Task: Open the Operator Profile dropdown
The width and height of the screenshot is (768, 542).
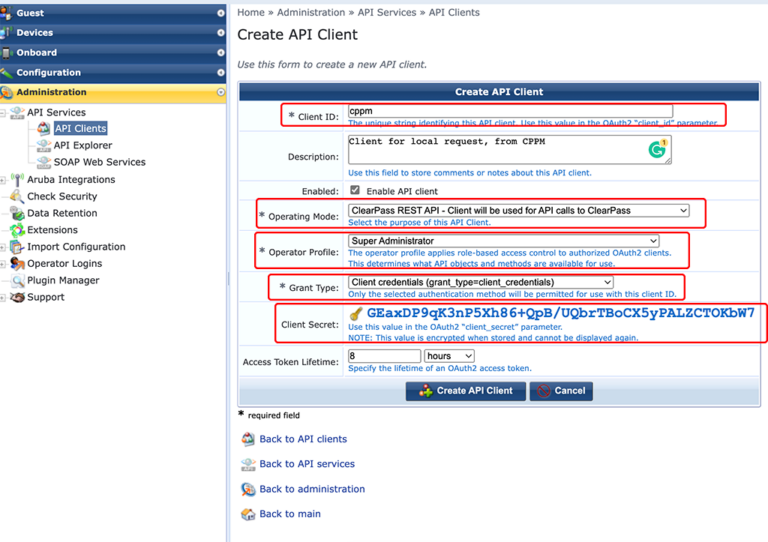Action: pyautogui.click(x=504, y=241)
